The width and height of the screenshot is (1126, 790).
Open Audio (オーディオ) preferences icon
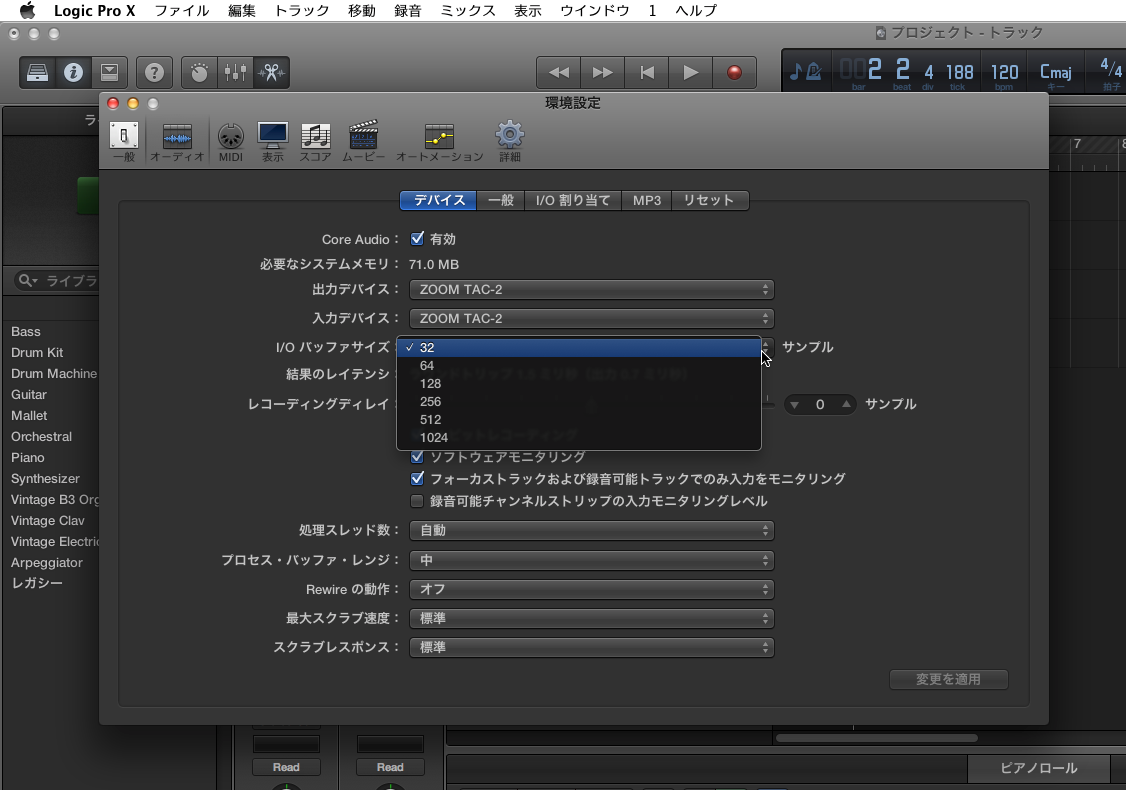tap(177, 141)
